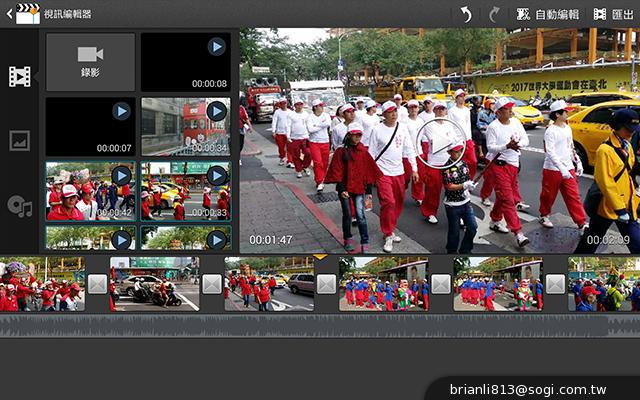640x400 pixels.
Task: Select the 00:42 clip thumbnail
Action: coord(90,190)
